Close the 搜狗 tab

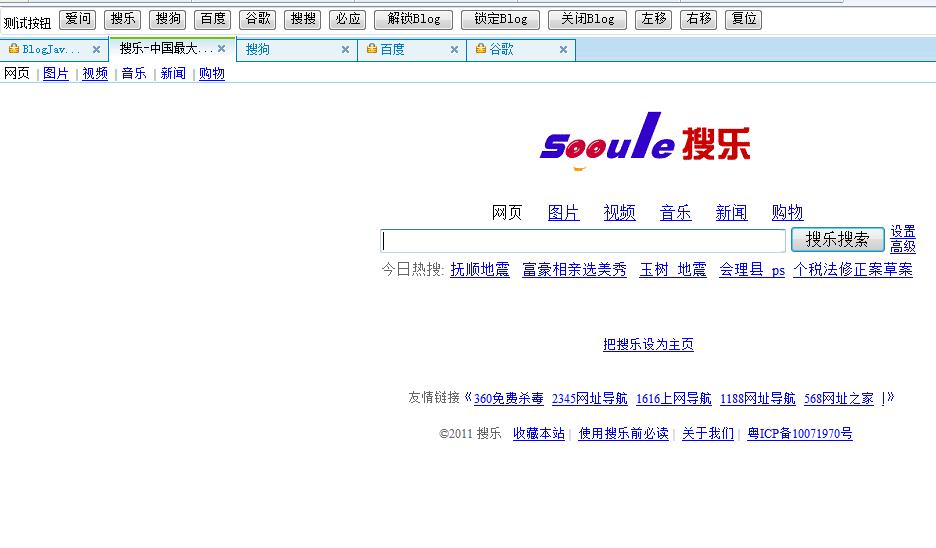click(x=345, y=50)
